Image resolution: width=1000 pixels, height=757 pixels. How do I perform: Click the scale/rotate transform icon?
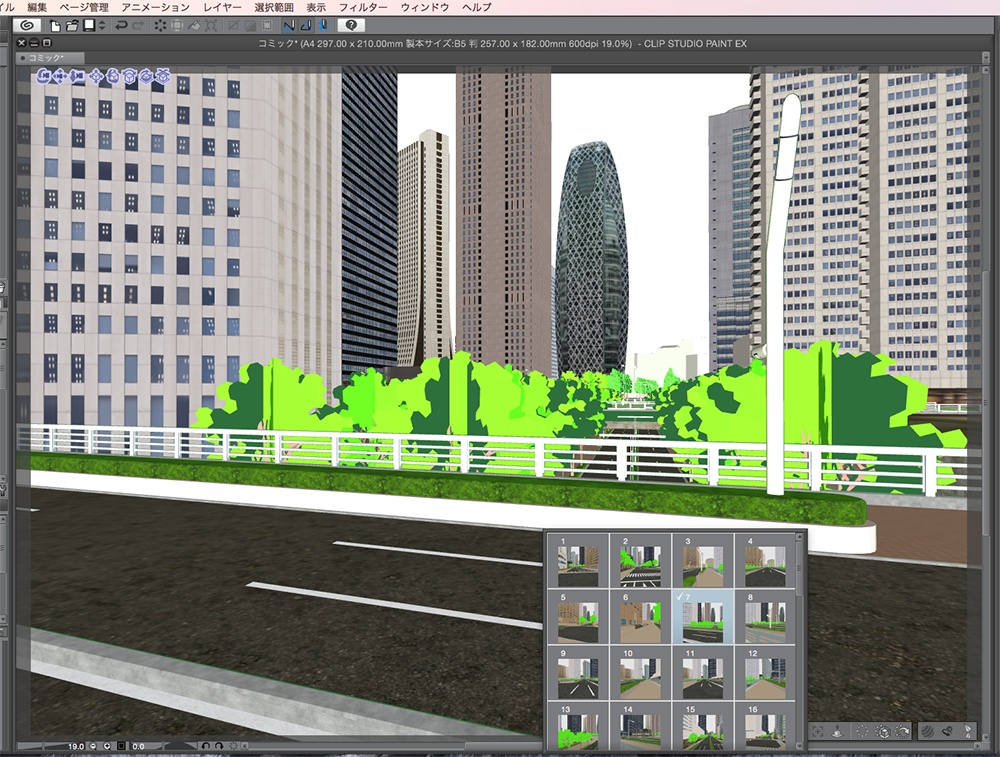(211, 26)
